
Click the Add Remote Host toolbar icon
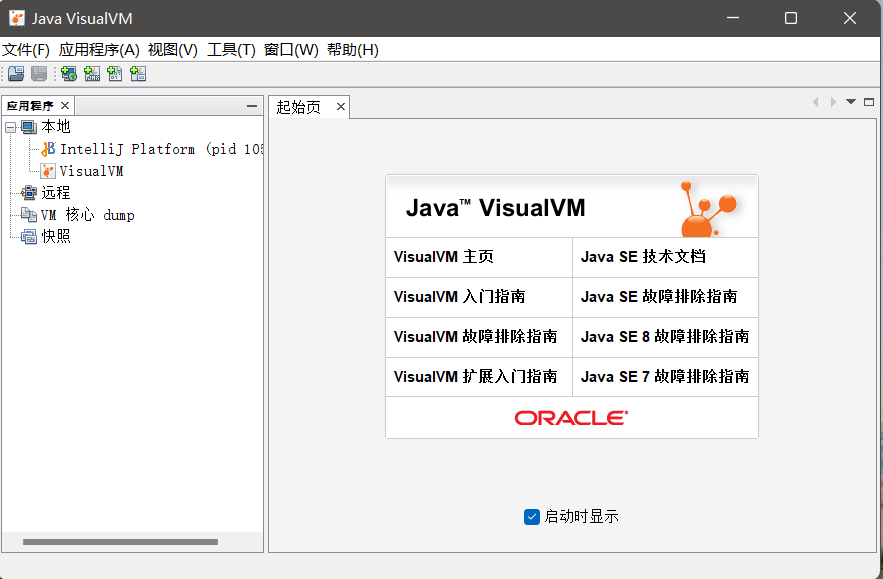pyautogui.click(x=69, y=74)
